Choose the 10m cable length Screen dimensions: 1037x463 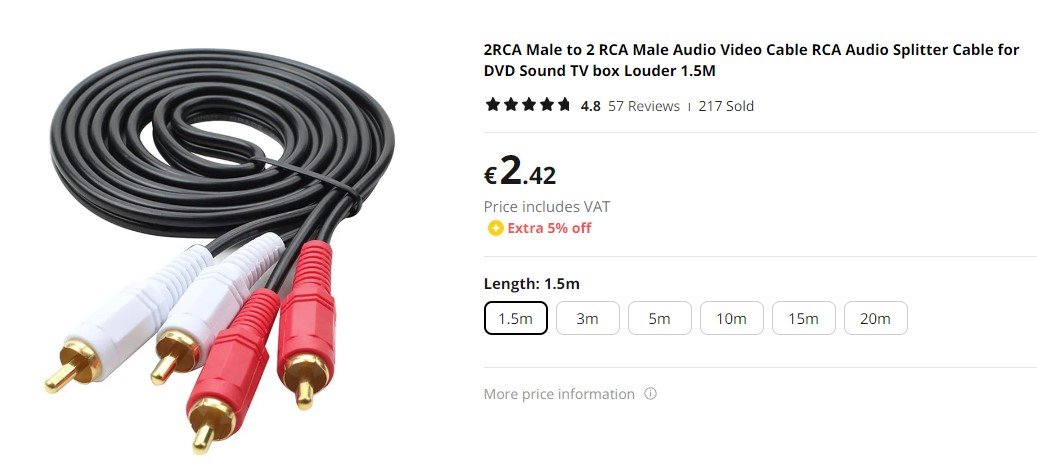click(x=732, y=318)
